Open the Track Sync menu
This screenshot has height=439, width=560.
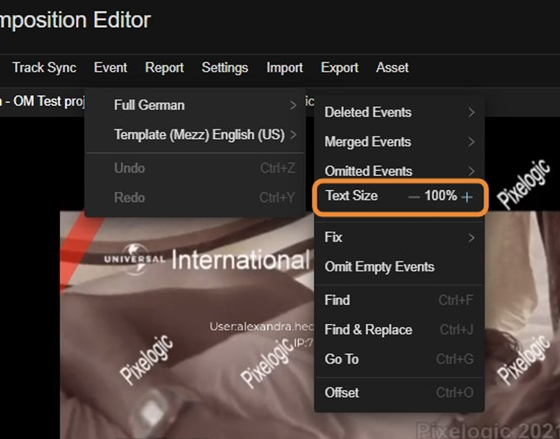click(44, 68)
